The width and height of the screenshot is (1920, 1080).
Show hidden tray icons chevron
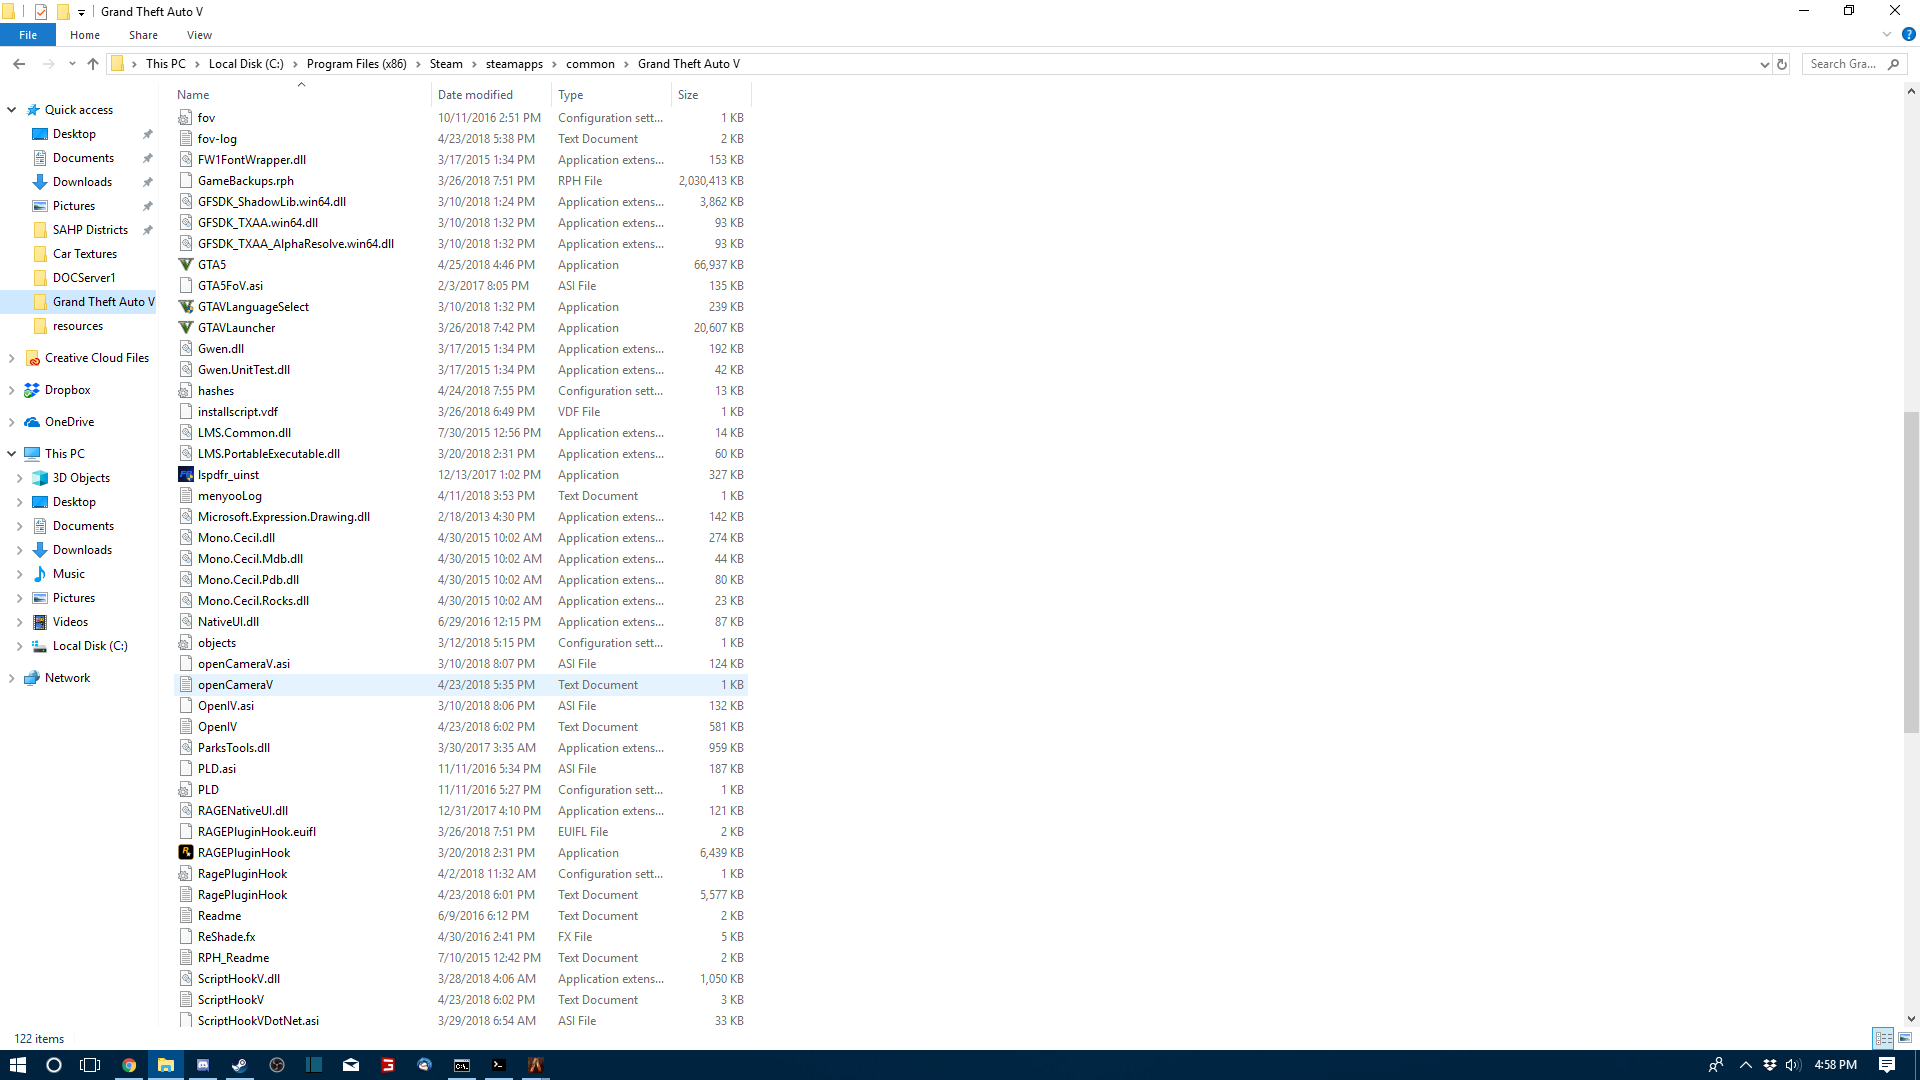[1746, 1065]
